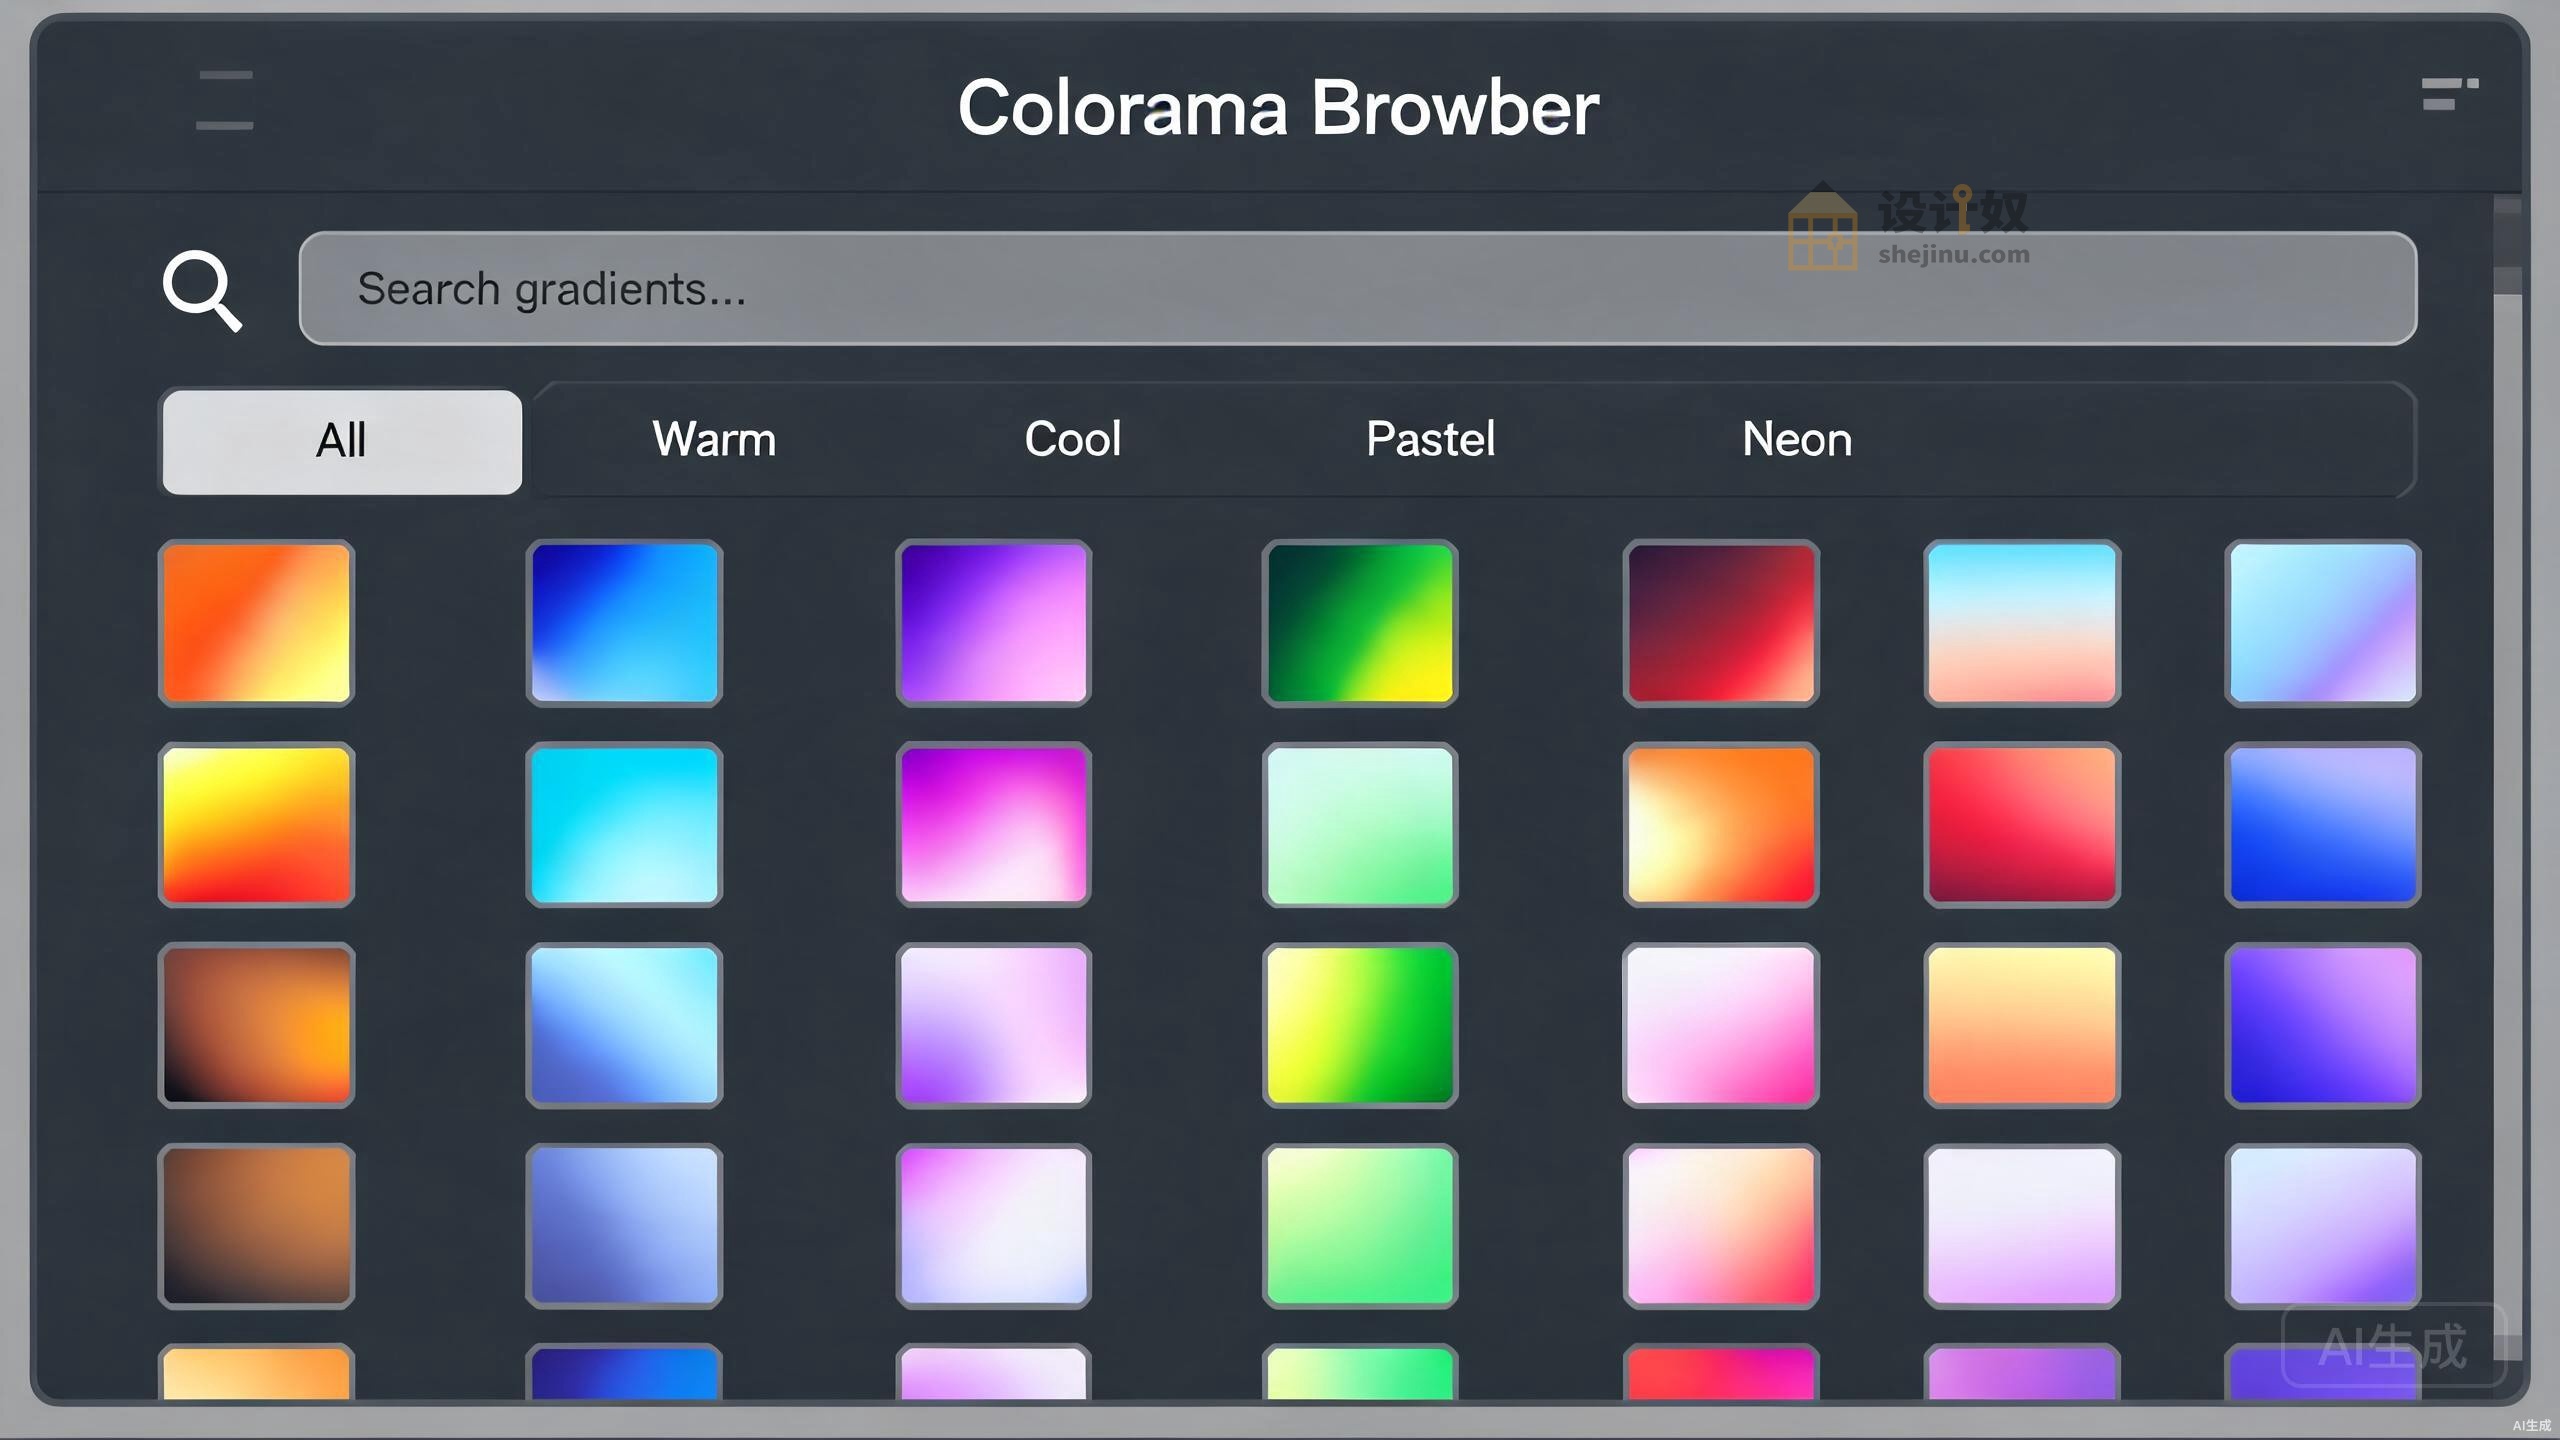2560x1440 pixels.
Task: Pick the orange-to-yellow diagonal gradient swatch
Action: coord(256,623)
